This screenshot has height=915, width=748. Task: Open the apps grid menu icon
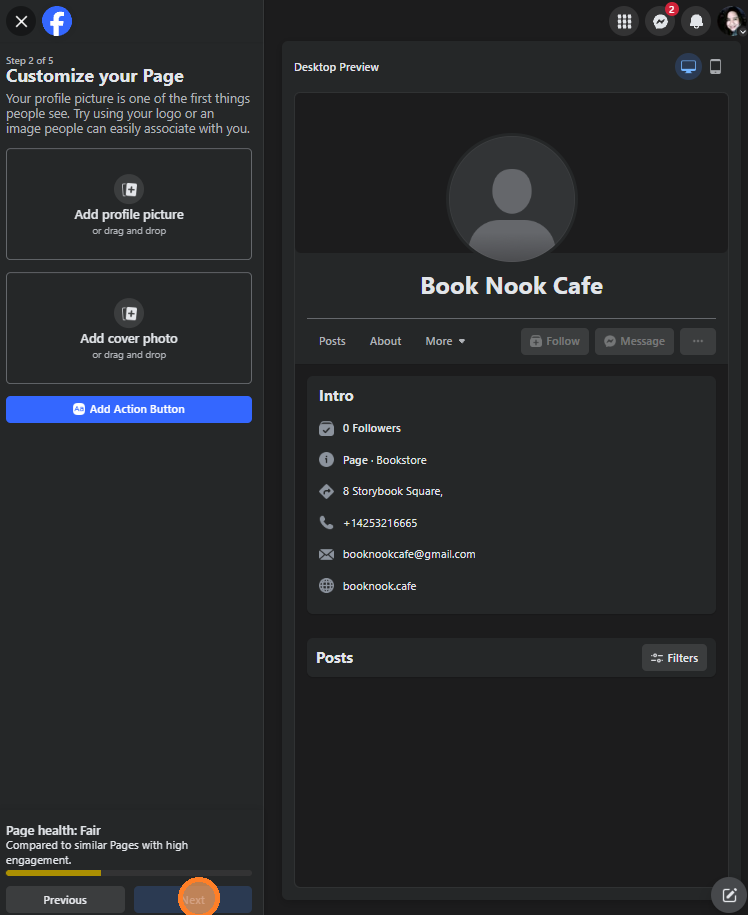[x=624, y=21]
